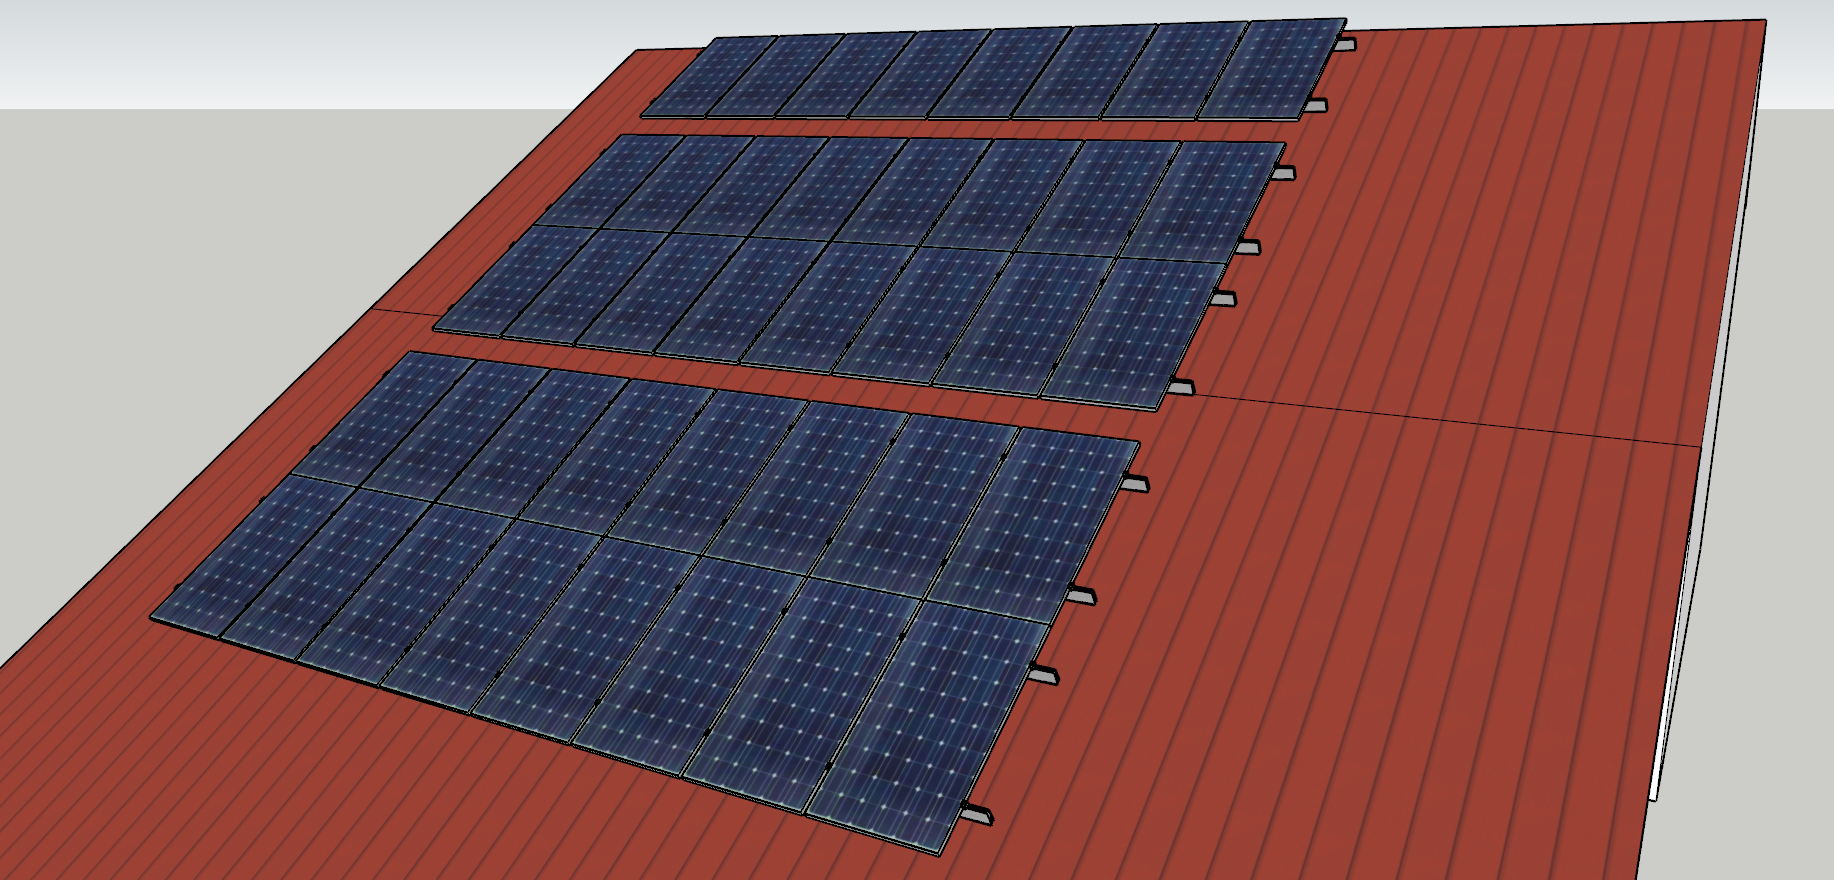
Task: Click the empty red roof right of panels
Action: [x=1450, y=250]
